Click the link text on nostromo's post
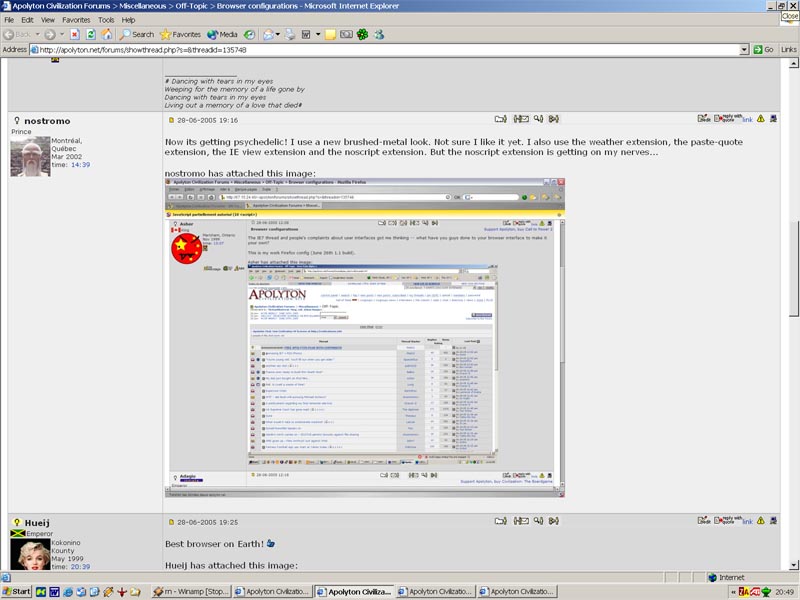The width and height of the screenshot is (800, 600). [x=747, y=119]
